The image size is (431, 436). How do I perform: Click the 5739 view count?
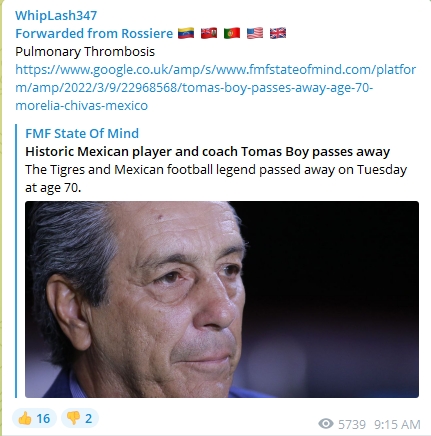pos(352,424)
